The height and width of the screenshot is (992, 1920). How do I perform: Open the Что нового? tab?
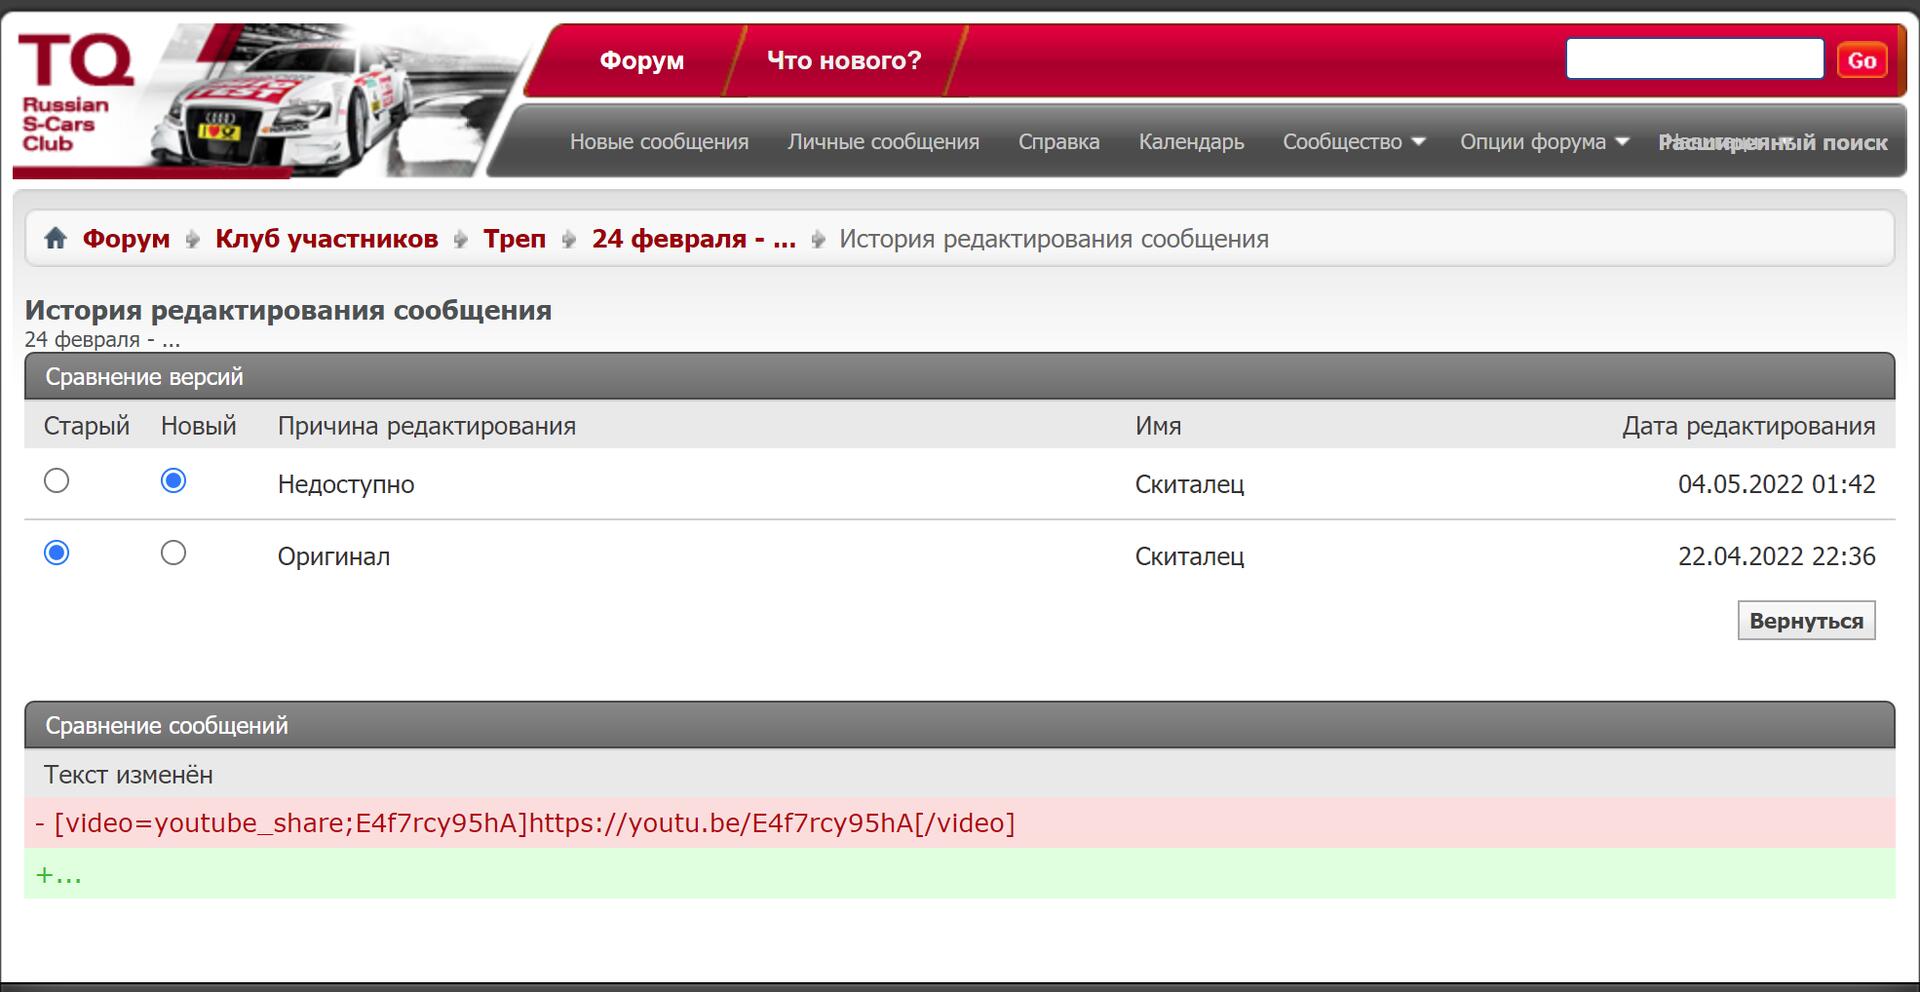[x=843, y=61]
